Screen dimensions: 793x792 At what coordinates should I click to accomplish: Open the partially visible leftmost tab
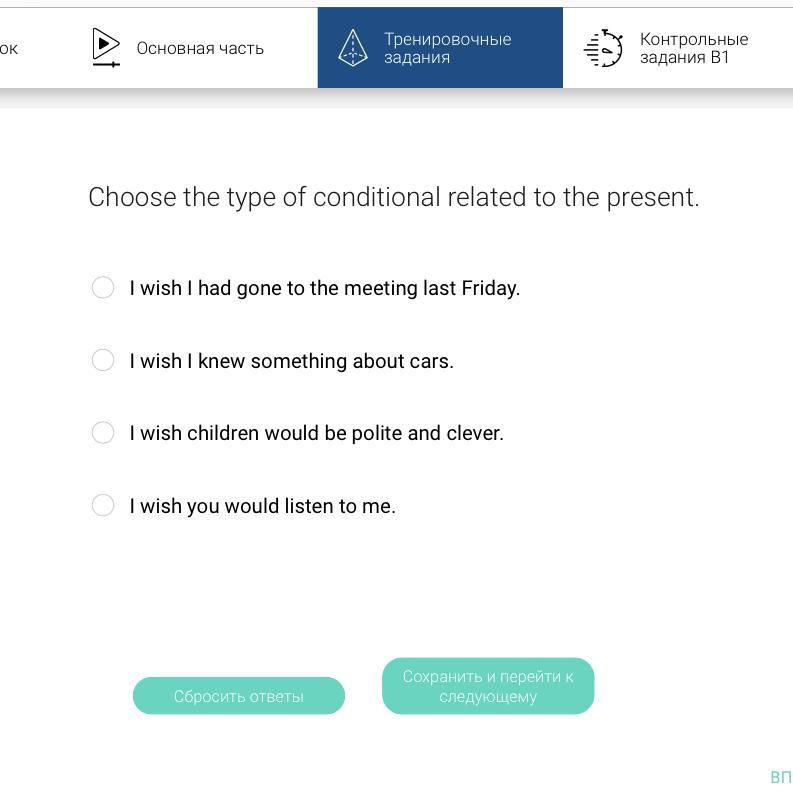(9, 48)
